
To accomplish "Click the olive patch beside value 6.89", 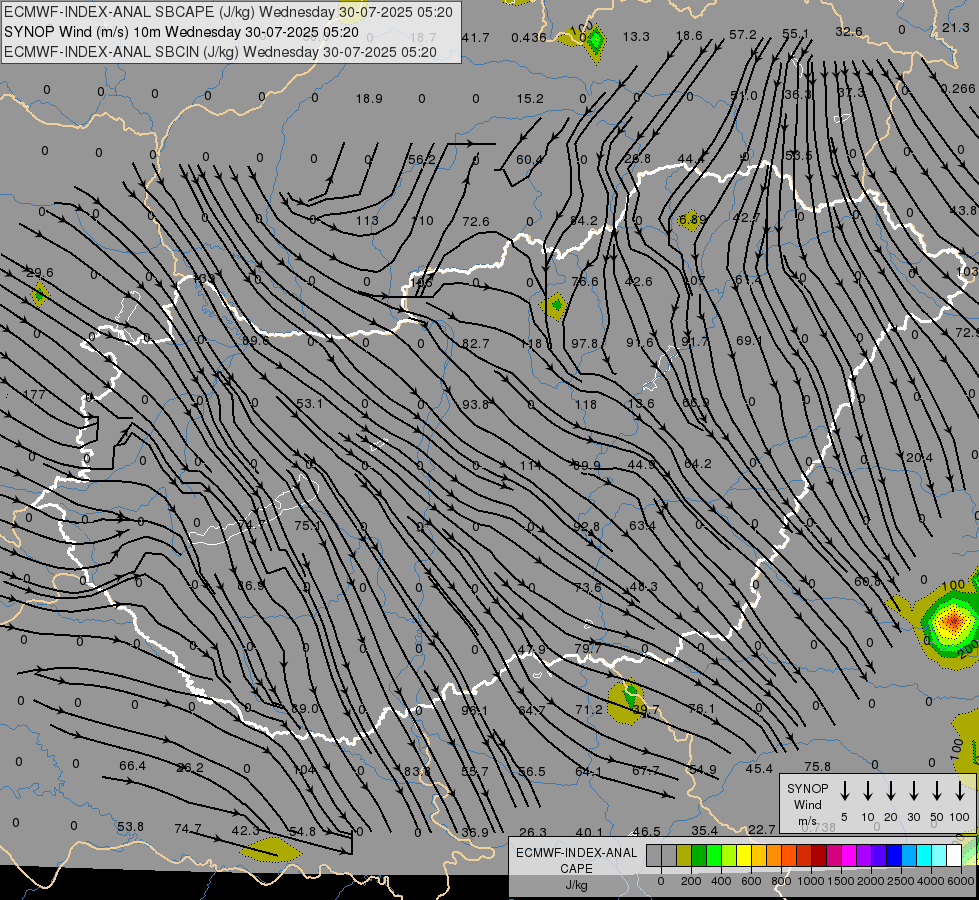I will pyautogui.click(x=690, y=220).
